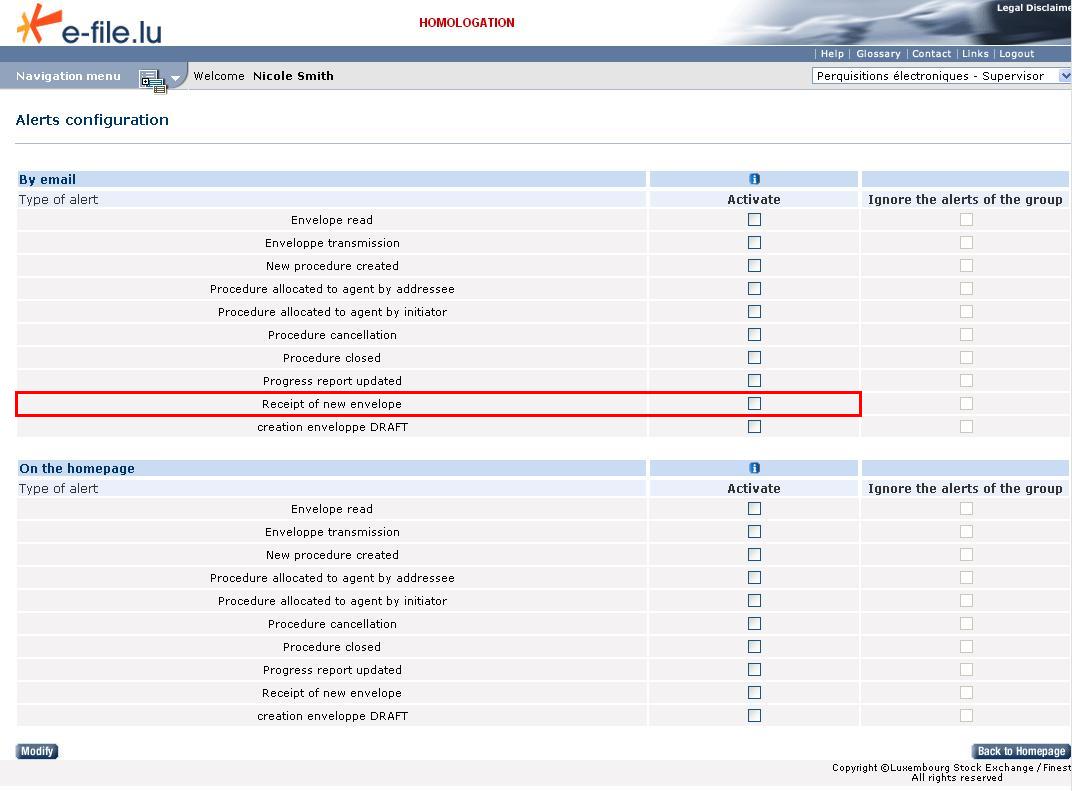Open the Links page
1072x791 pixels.
click(x=975, y=54)
